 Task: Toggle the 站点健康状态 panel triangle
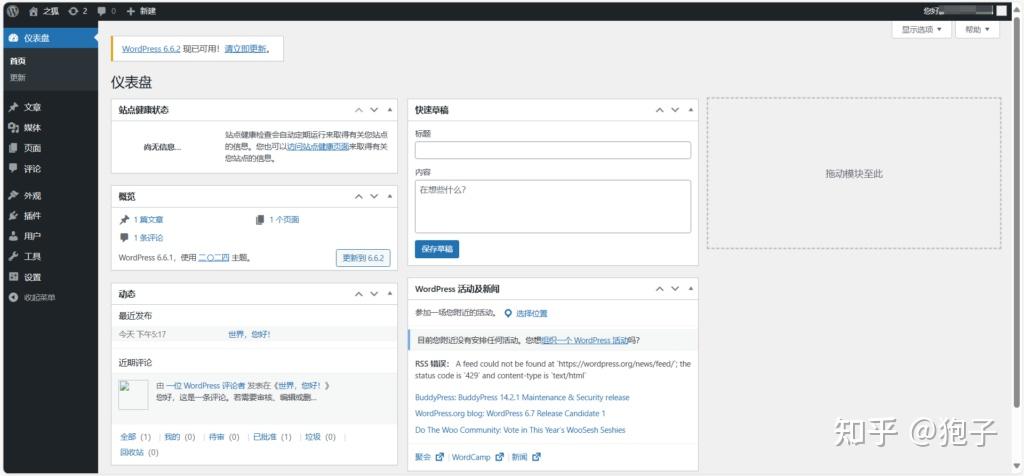[x=390, y=110]
